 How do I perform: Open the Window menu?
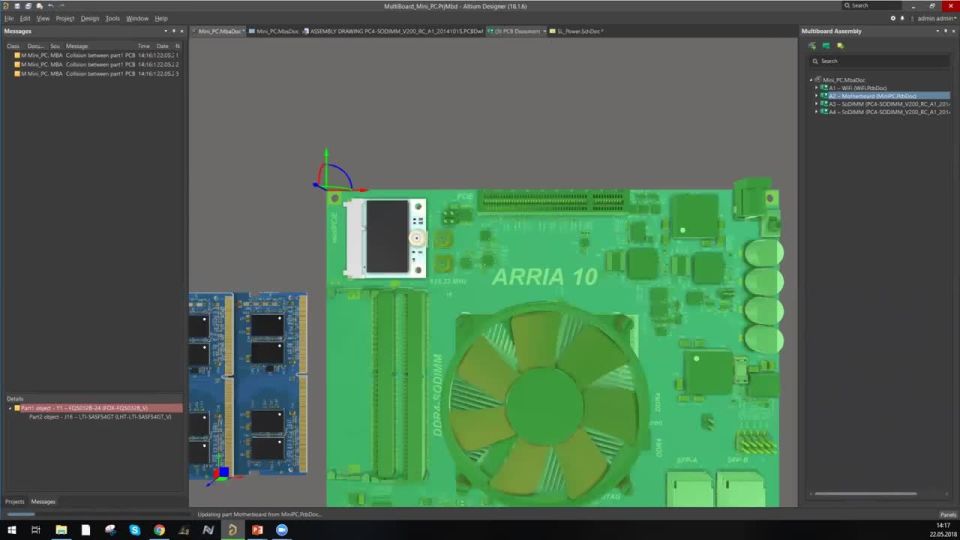pyautogui.click(x=137, y=18)
